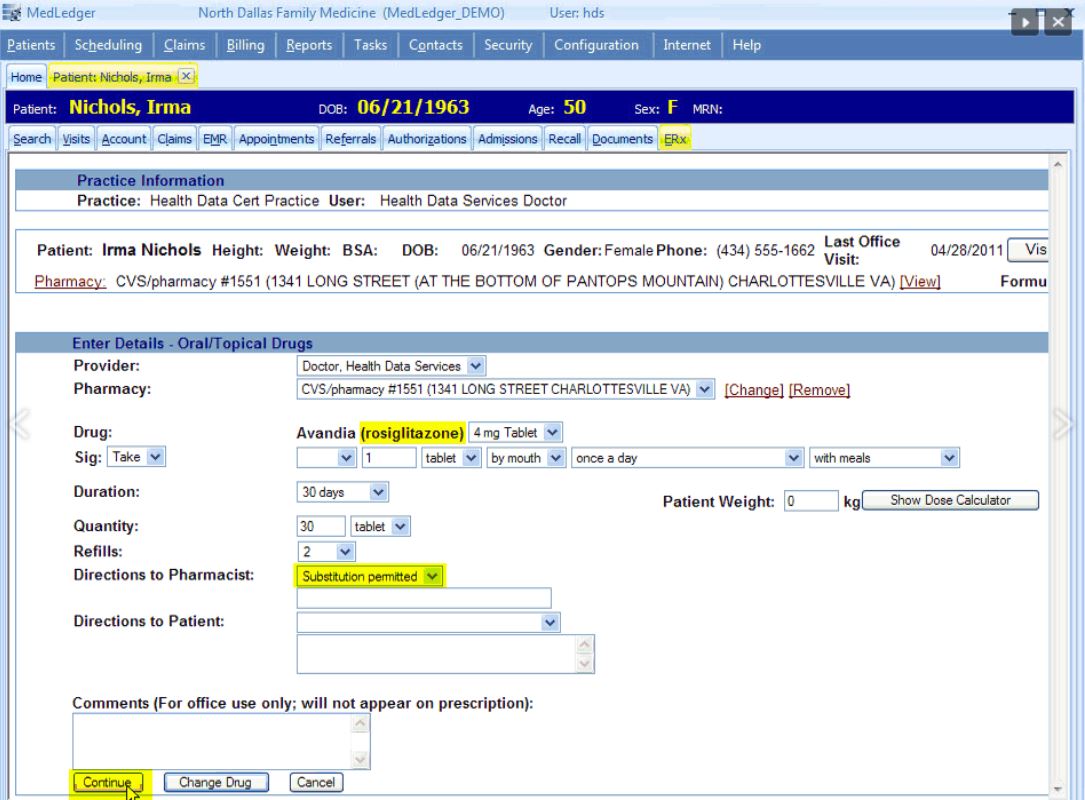
Task: Click the left navigation chevron at screen edge
Action: tap(21, 424)
